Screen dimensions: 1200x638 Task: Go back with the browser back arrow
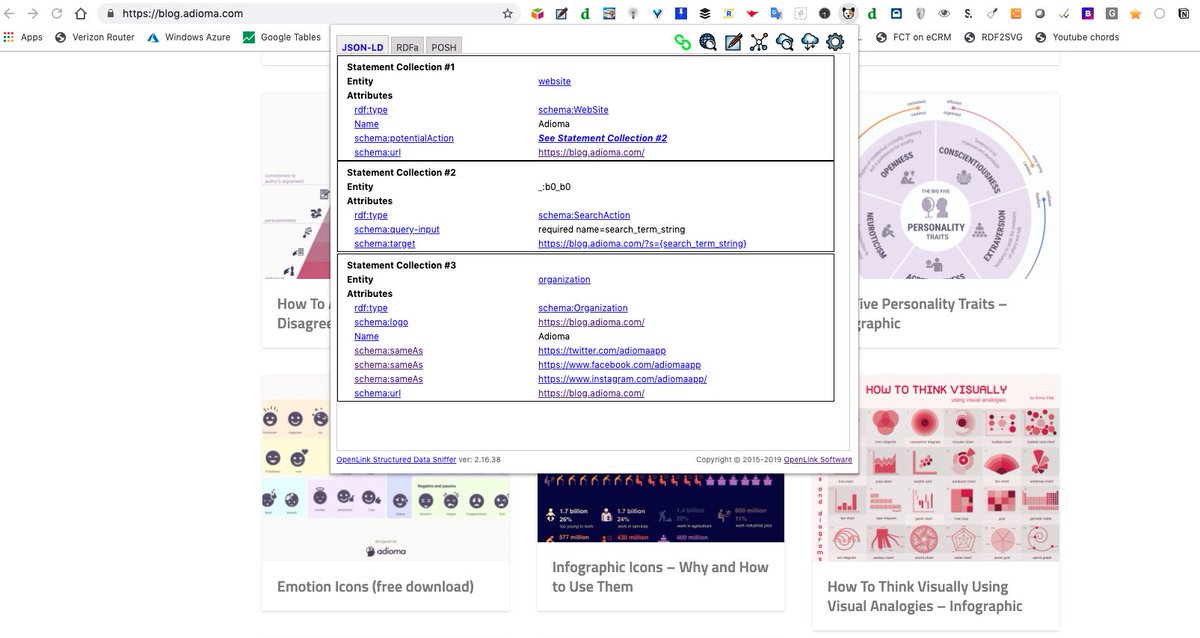pos(10,14)
